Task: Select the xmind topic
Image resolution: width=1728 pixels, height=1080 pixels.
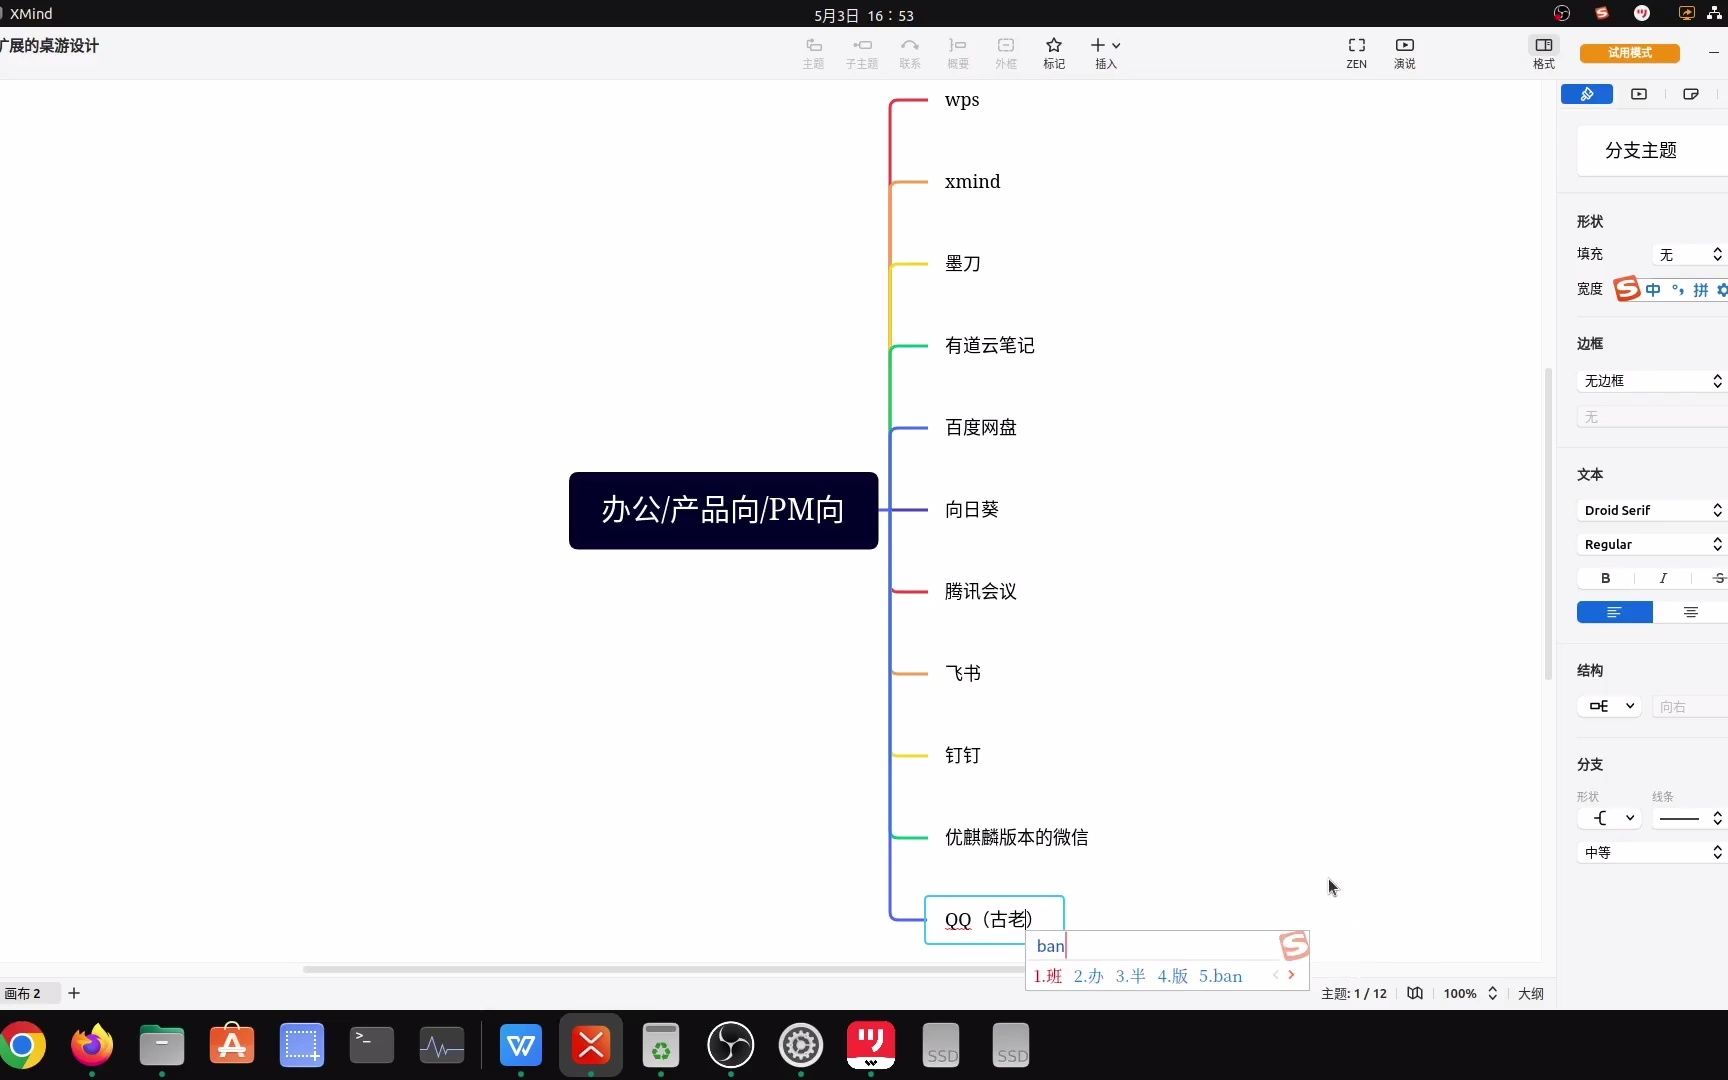Action: coord(972,182)
